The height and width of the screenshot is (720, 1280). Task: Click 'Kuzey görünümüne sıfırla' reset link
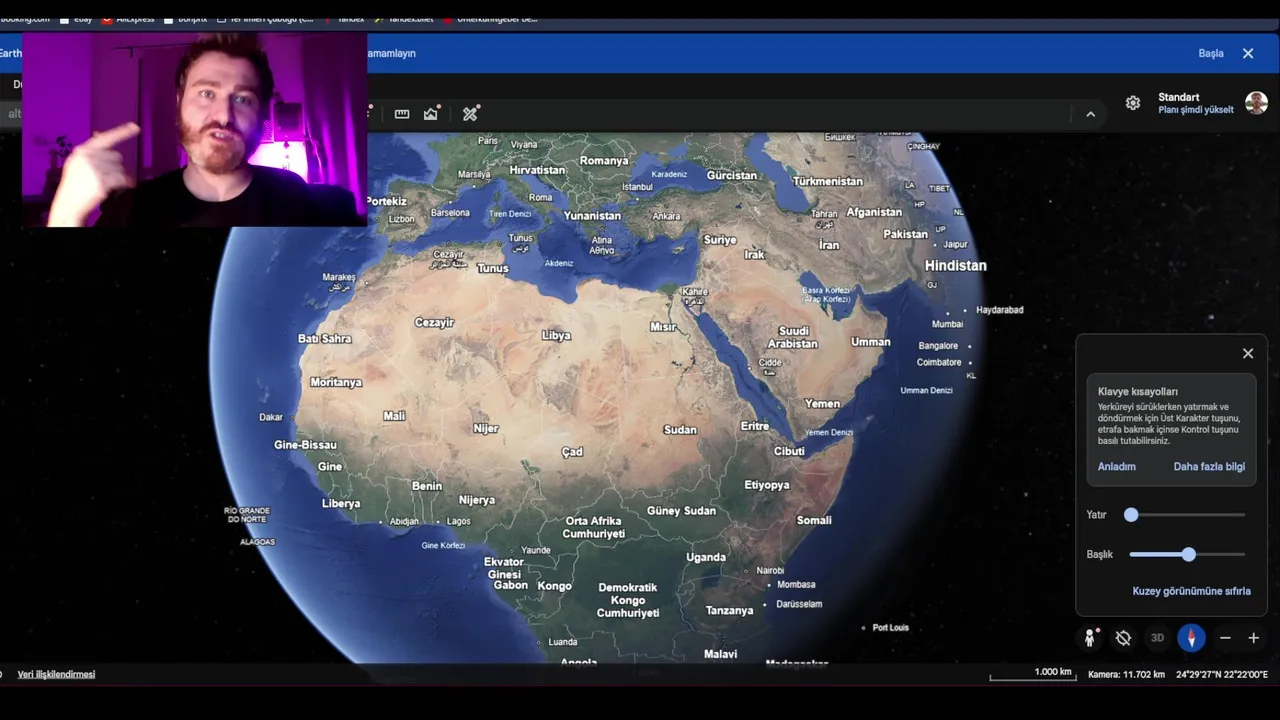(1191, 591)
